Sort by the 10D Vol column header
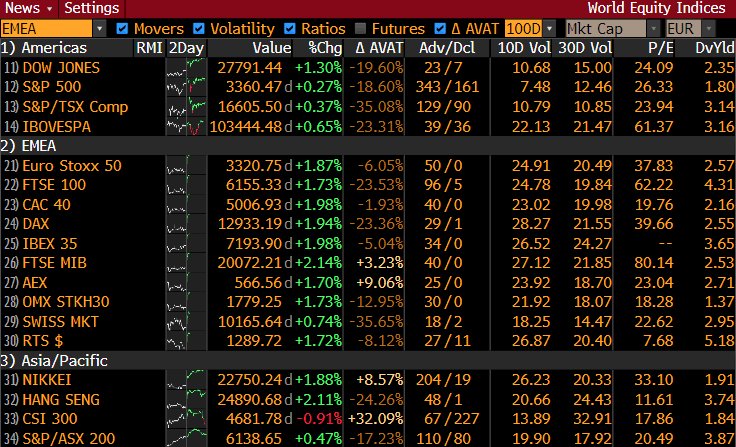This screenshot has width=736, height=447. point(524,48)
